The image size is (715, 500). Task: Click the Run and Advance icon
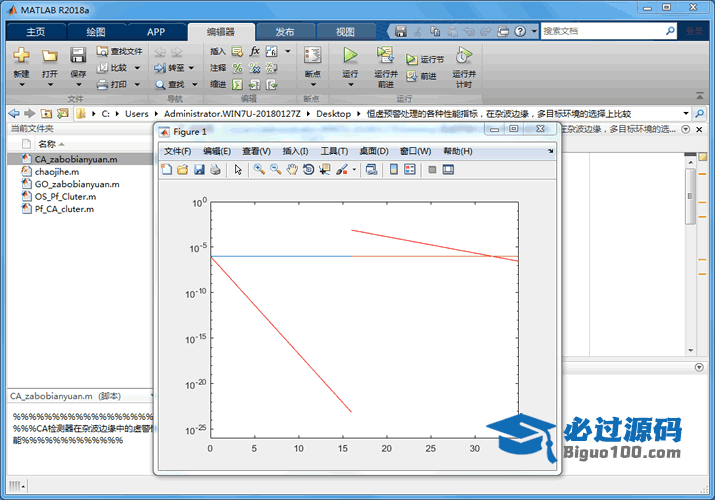pos(385,55)
